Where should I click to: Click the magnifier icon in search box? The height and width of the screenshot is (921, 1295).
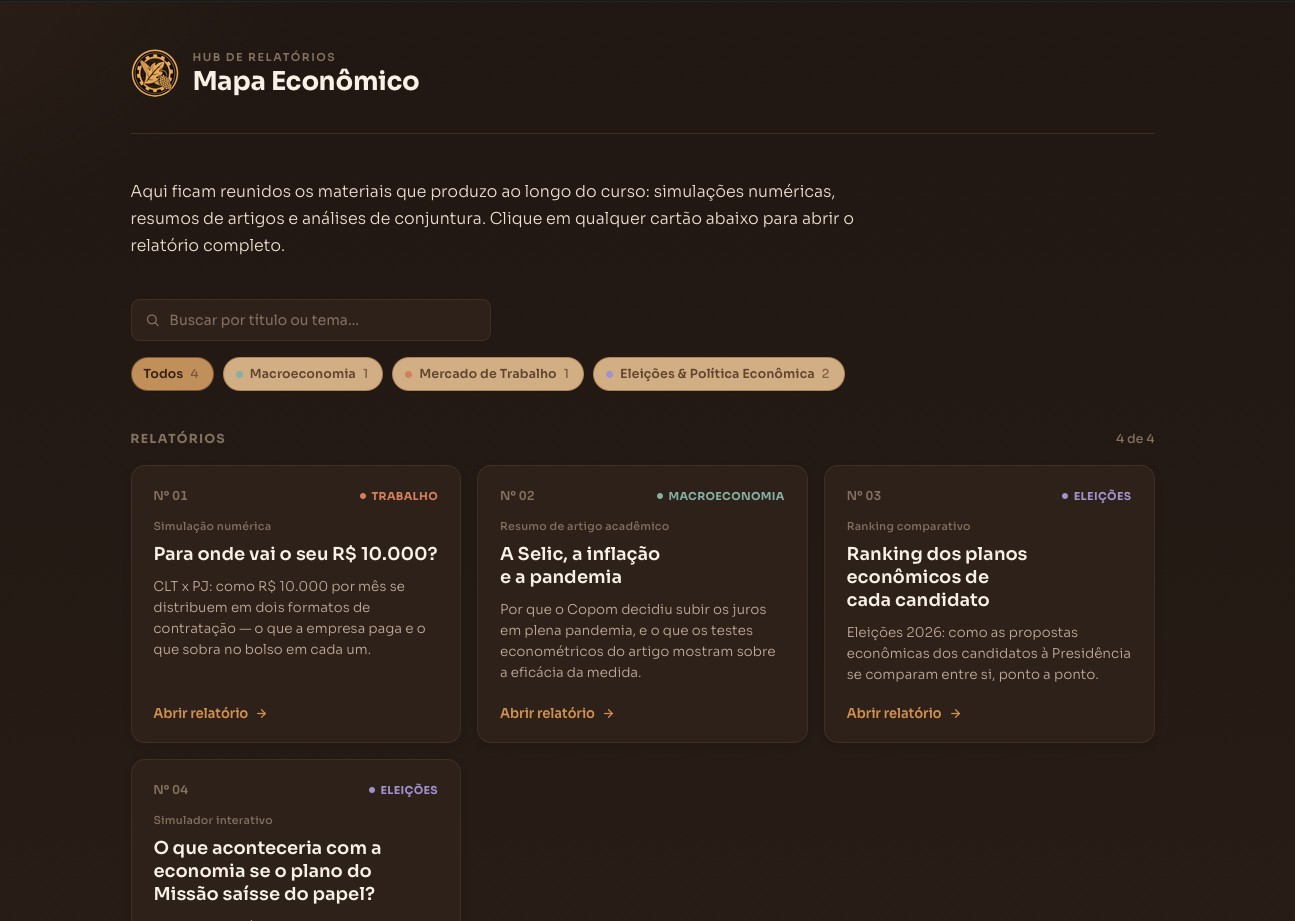click(x=153, y=320)
